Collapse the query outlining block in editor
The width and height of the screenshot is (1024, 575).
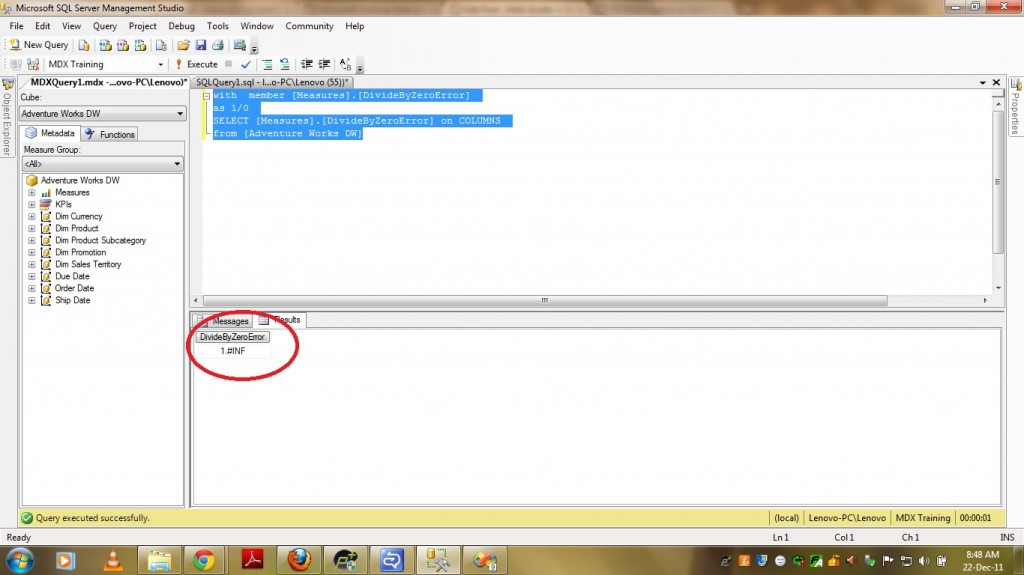point(206,95)
